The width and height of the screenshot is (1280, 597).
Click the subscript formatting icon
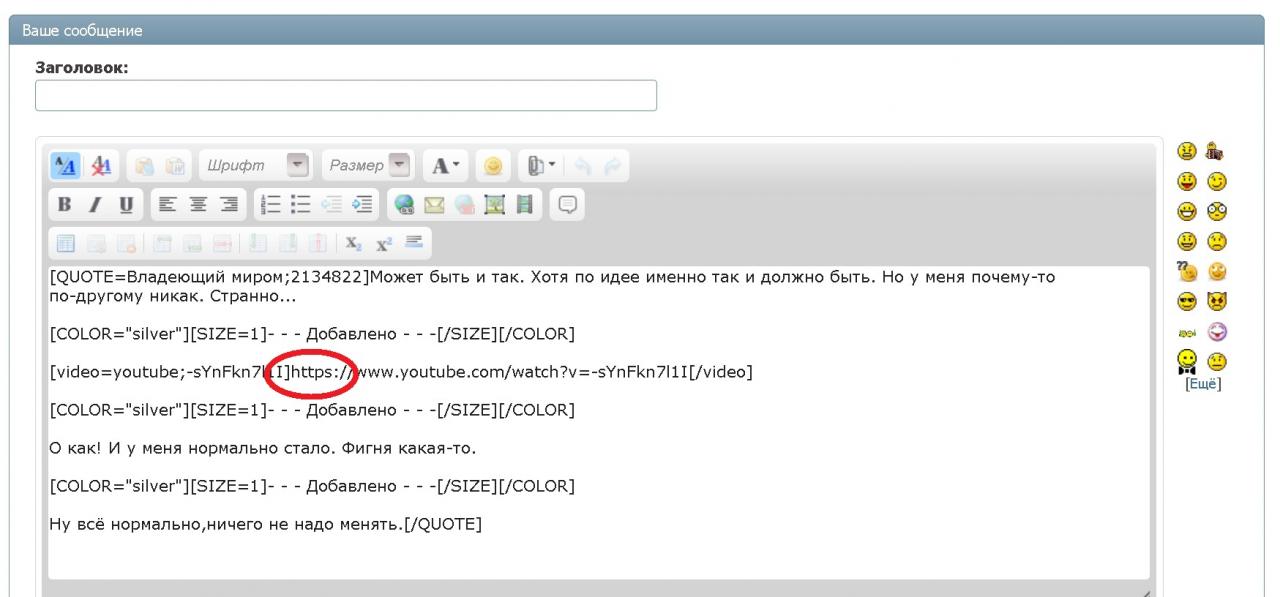tap(353, 242)
